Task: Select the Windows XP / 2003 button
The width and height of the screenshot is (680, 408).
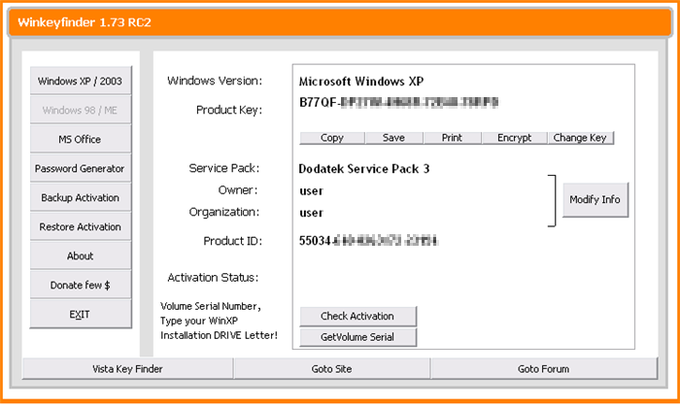Action: pyautogui.click(x=81, y=81)
